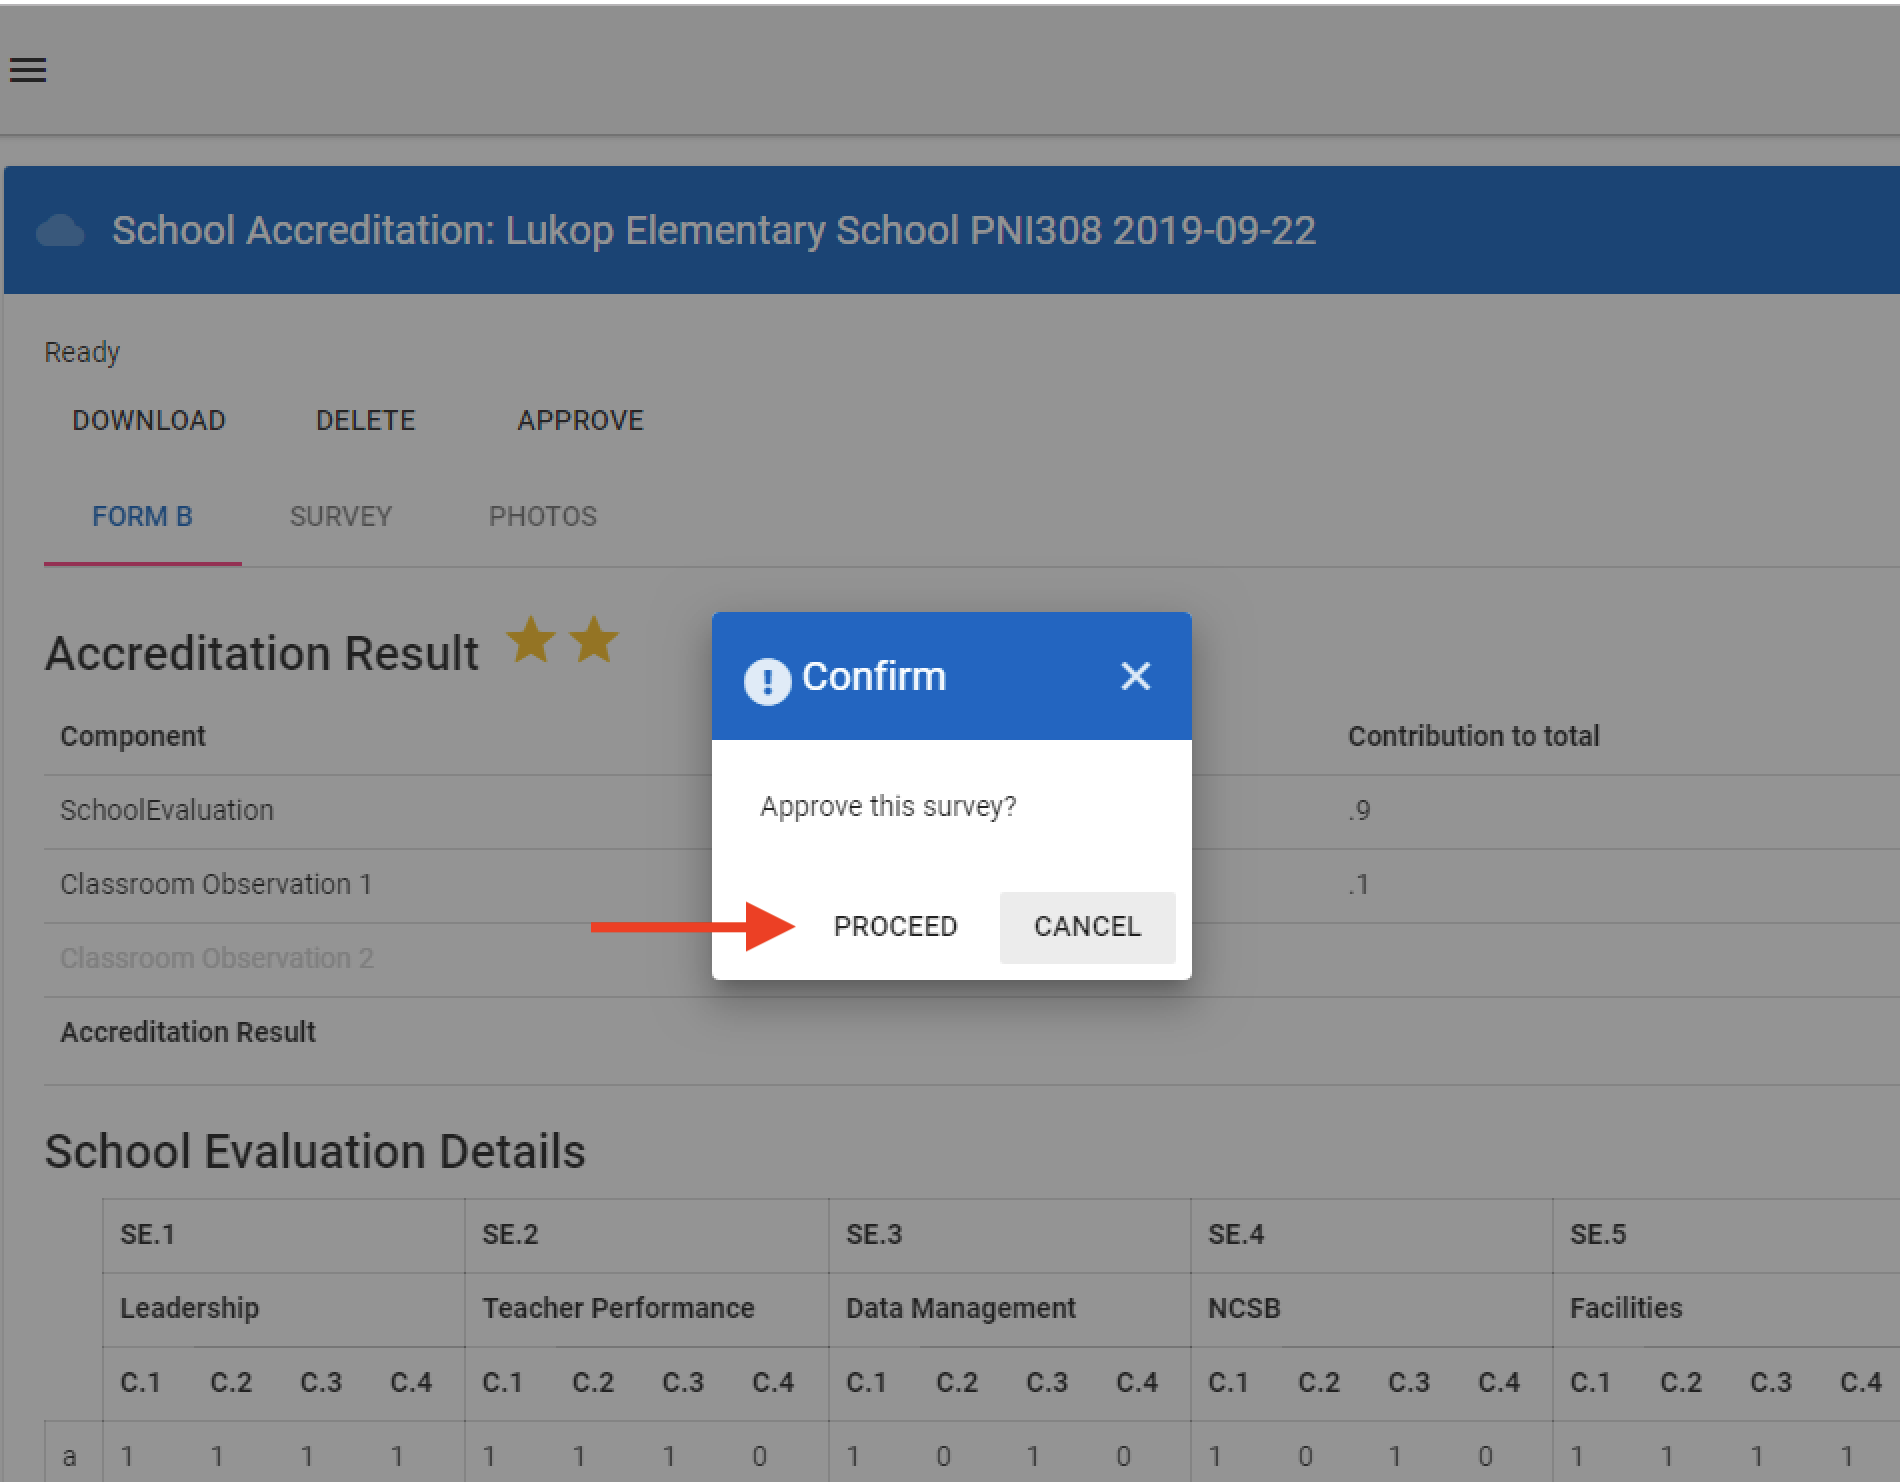Screen dimensions: 1900x1482
Task: Click the DELETE button
Action: tap(365, 421)
